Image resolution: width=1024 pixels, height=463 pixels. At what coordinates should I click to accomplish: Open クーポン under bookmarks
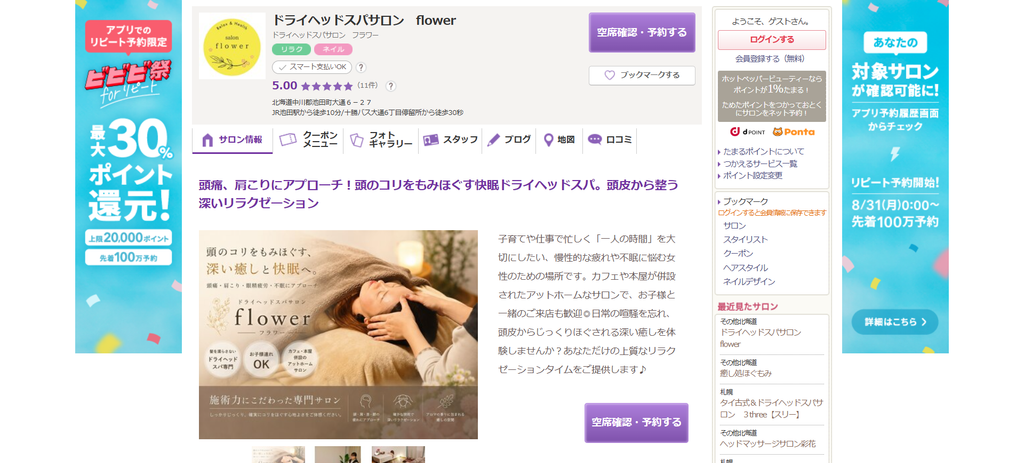pos(738,253)
